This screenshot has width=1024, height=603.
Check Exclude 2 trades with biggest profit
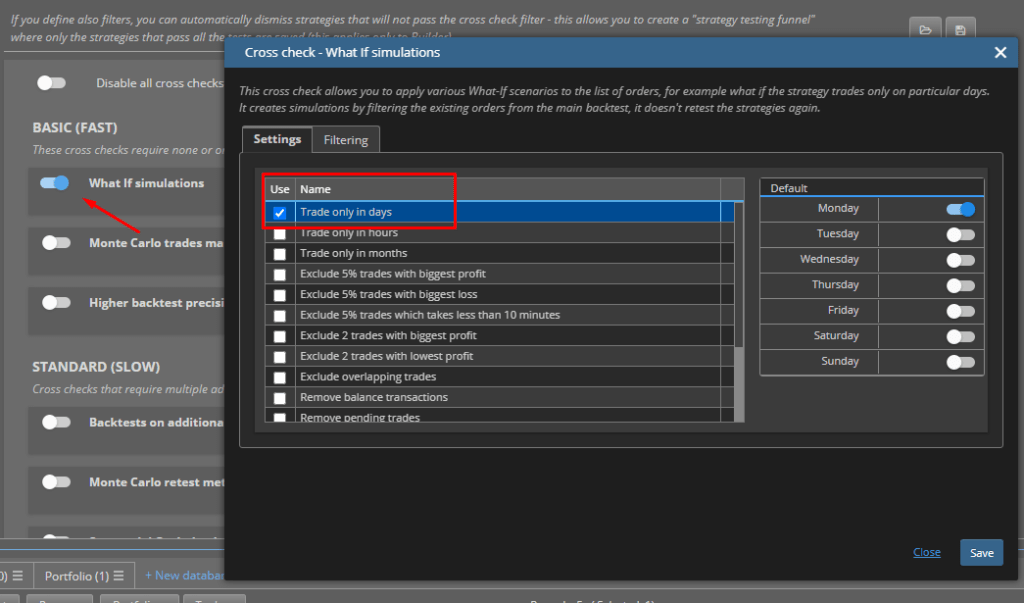[280, 336]
